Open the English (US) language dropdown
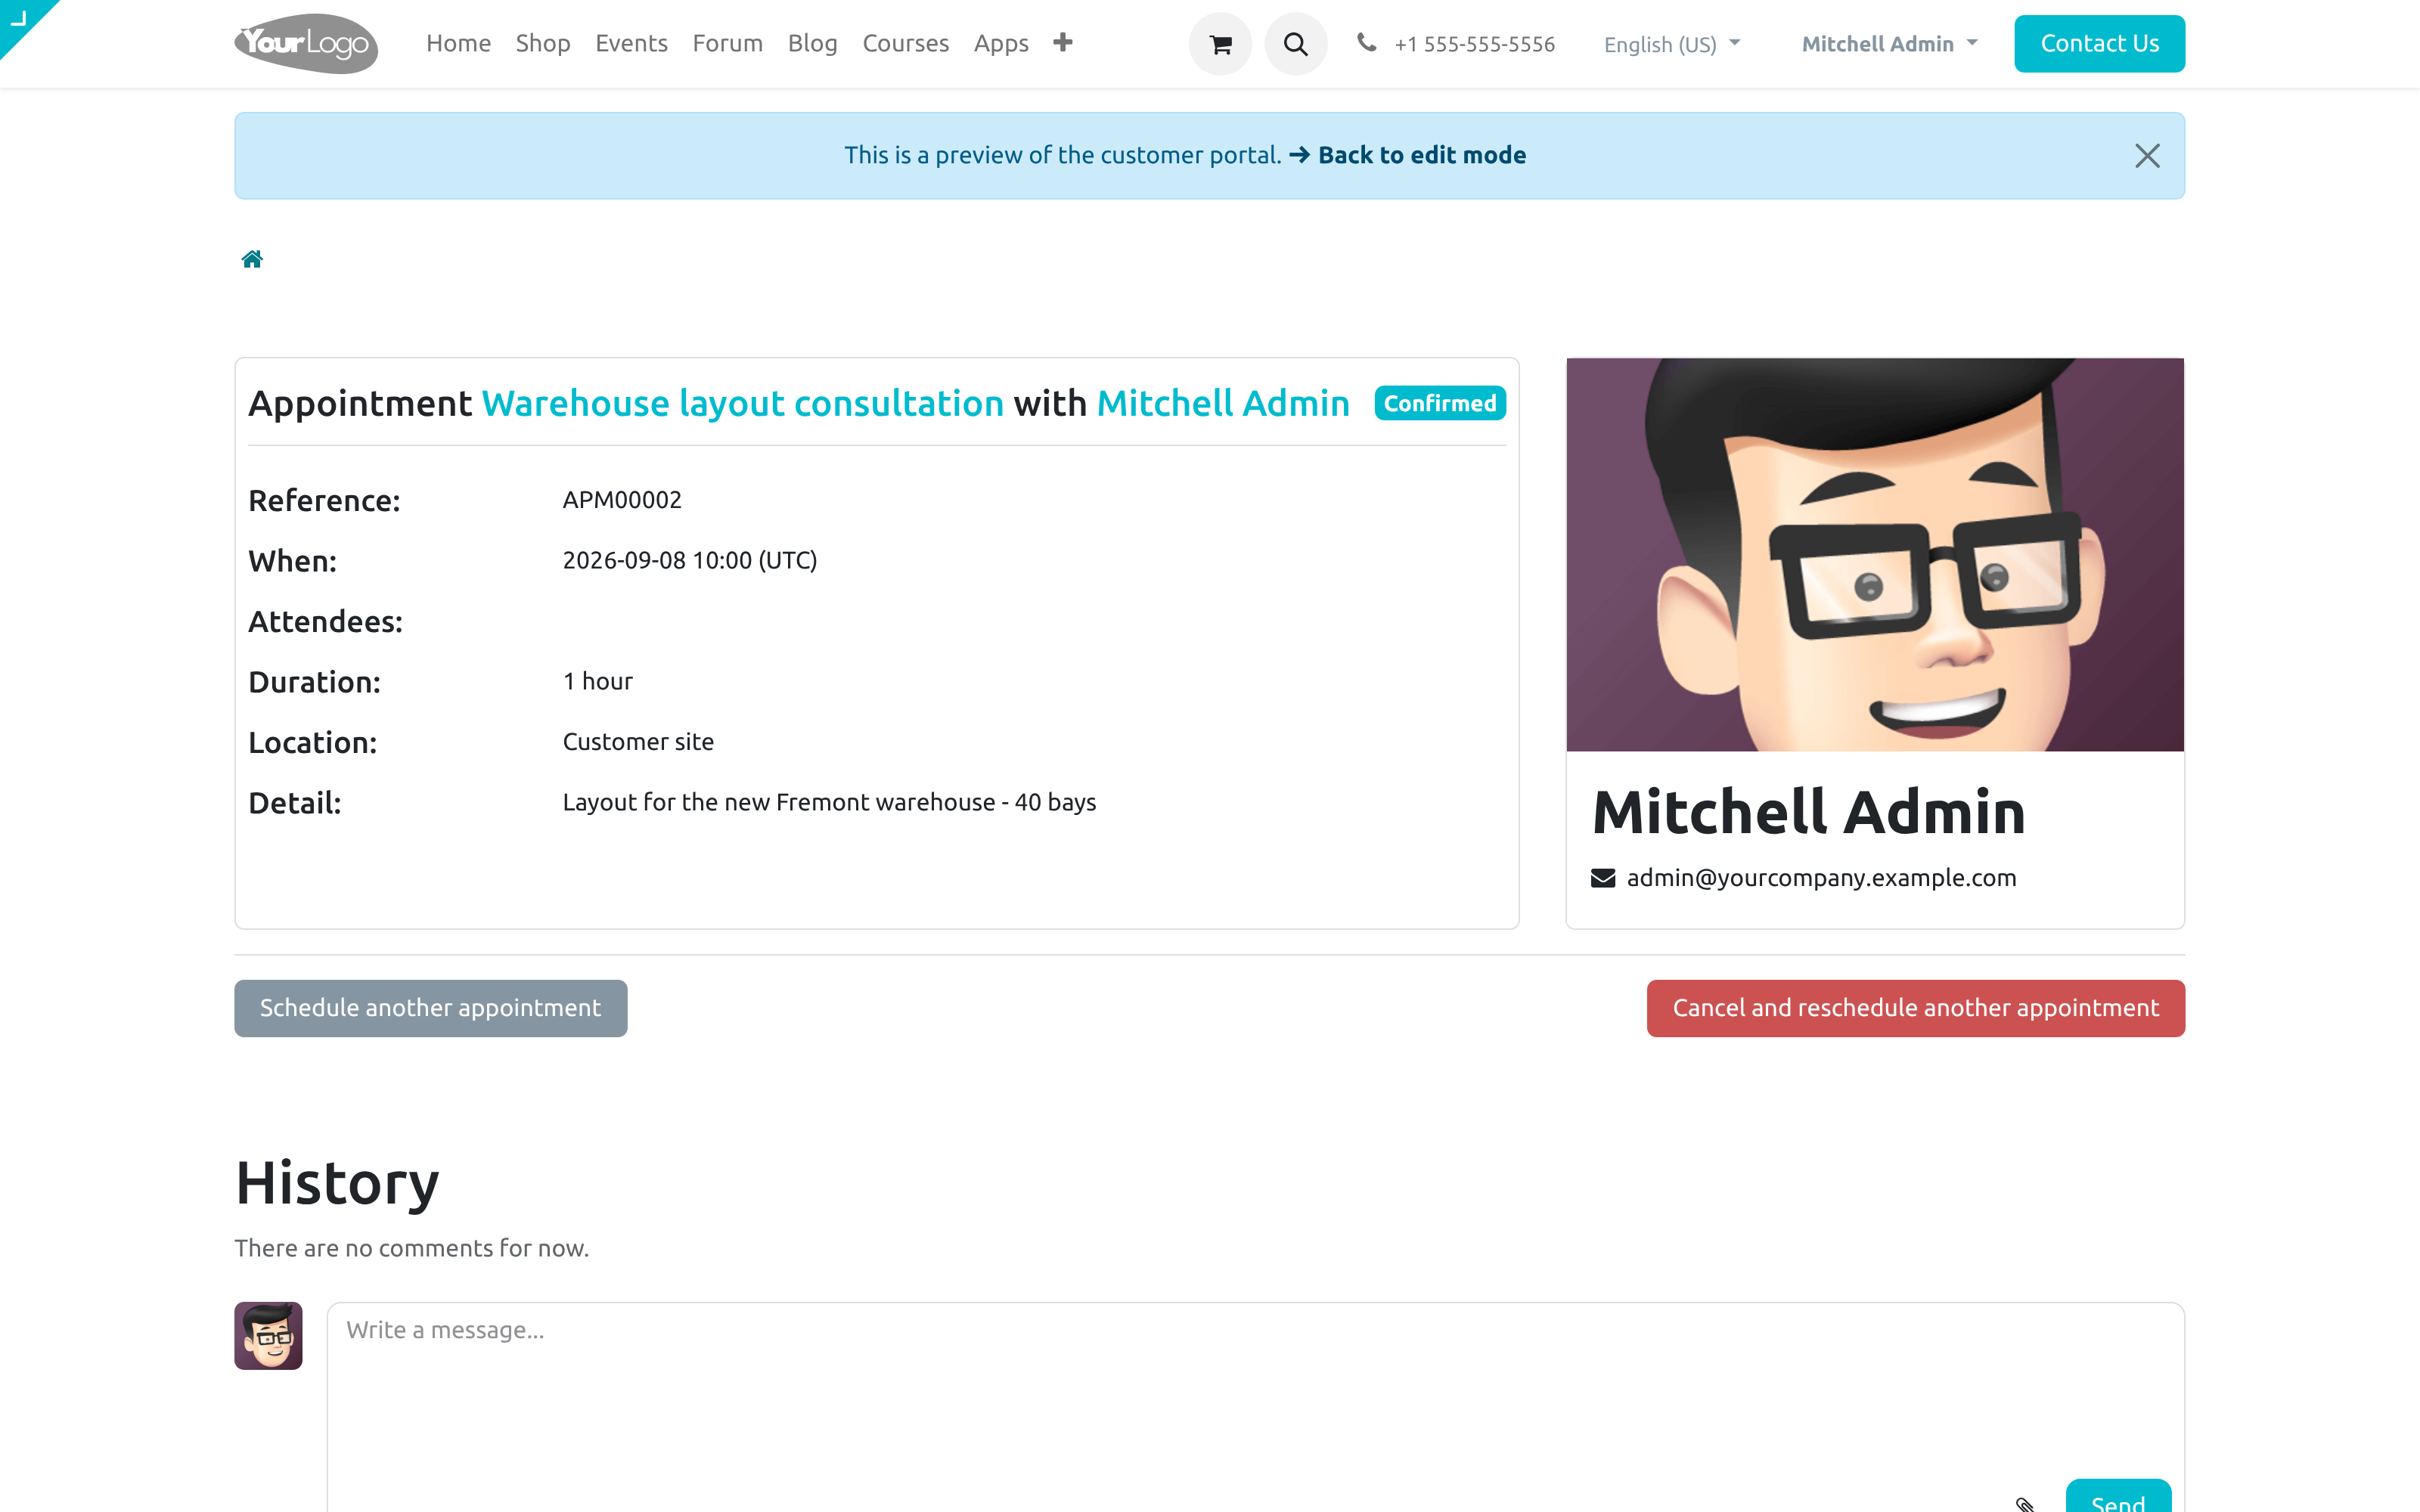Image resolution: width=2420 pixels, height=1512 pixels. tap(1672, 44)
